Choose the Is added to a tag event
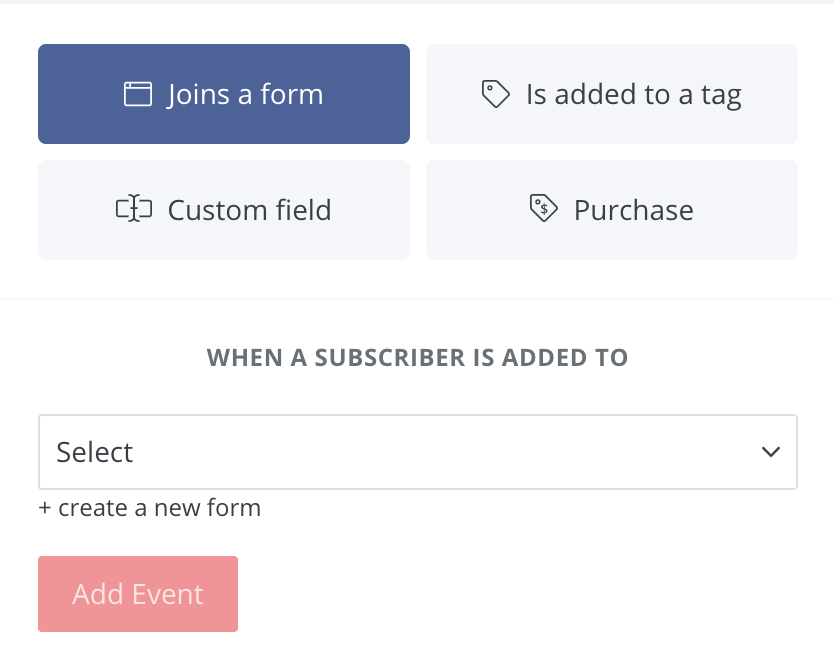This screenshot has height=670, width=834. point(611,93)
